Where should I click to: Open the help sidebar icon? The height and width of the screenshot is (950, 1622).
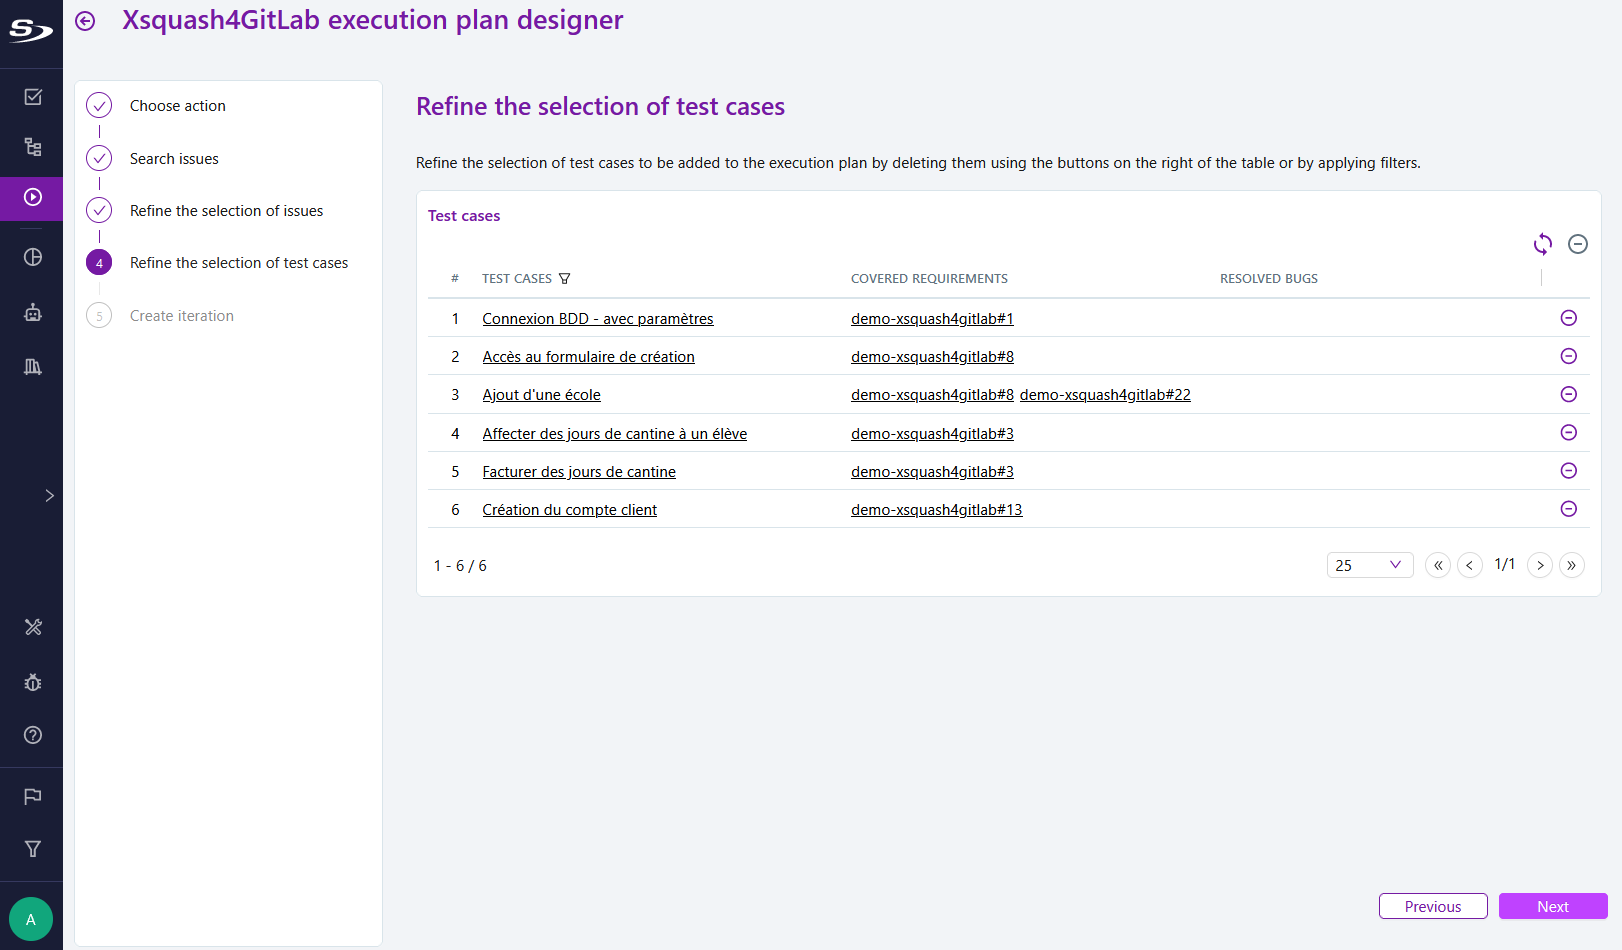pos(33,735)
